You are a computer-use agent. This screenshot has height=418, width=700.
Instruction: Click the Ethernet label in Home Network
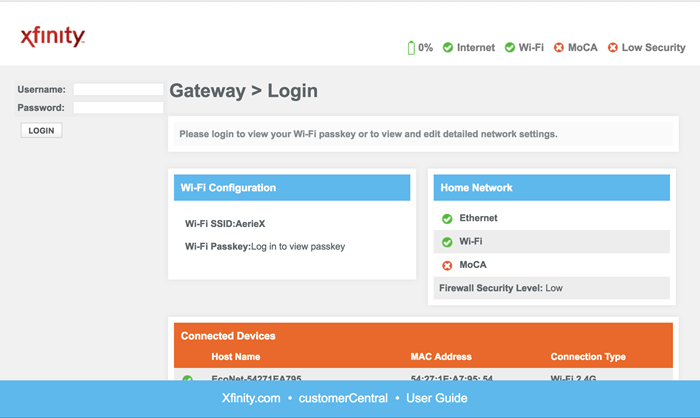tap(478, 218)
